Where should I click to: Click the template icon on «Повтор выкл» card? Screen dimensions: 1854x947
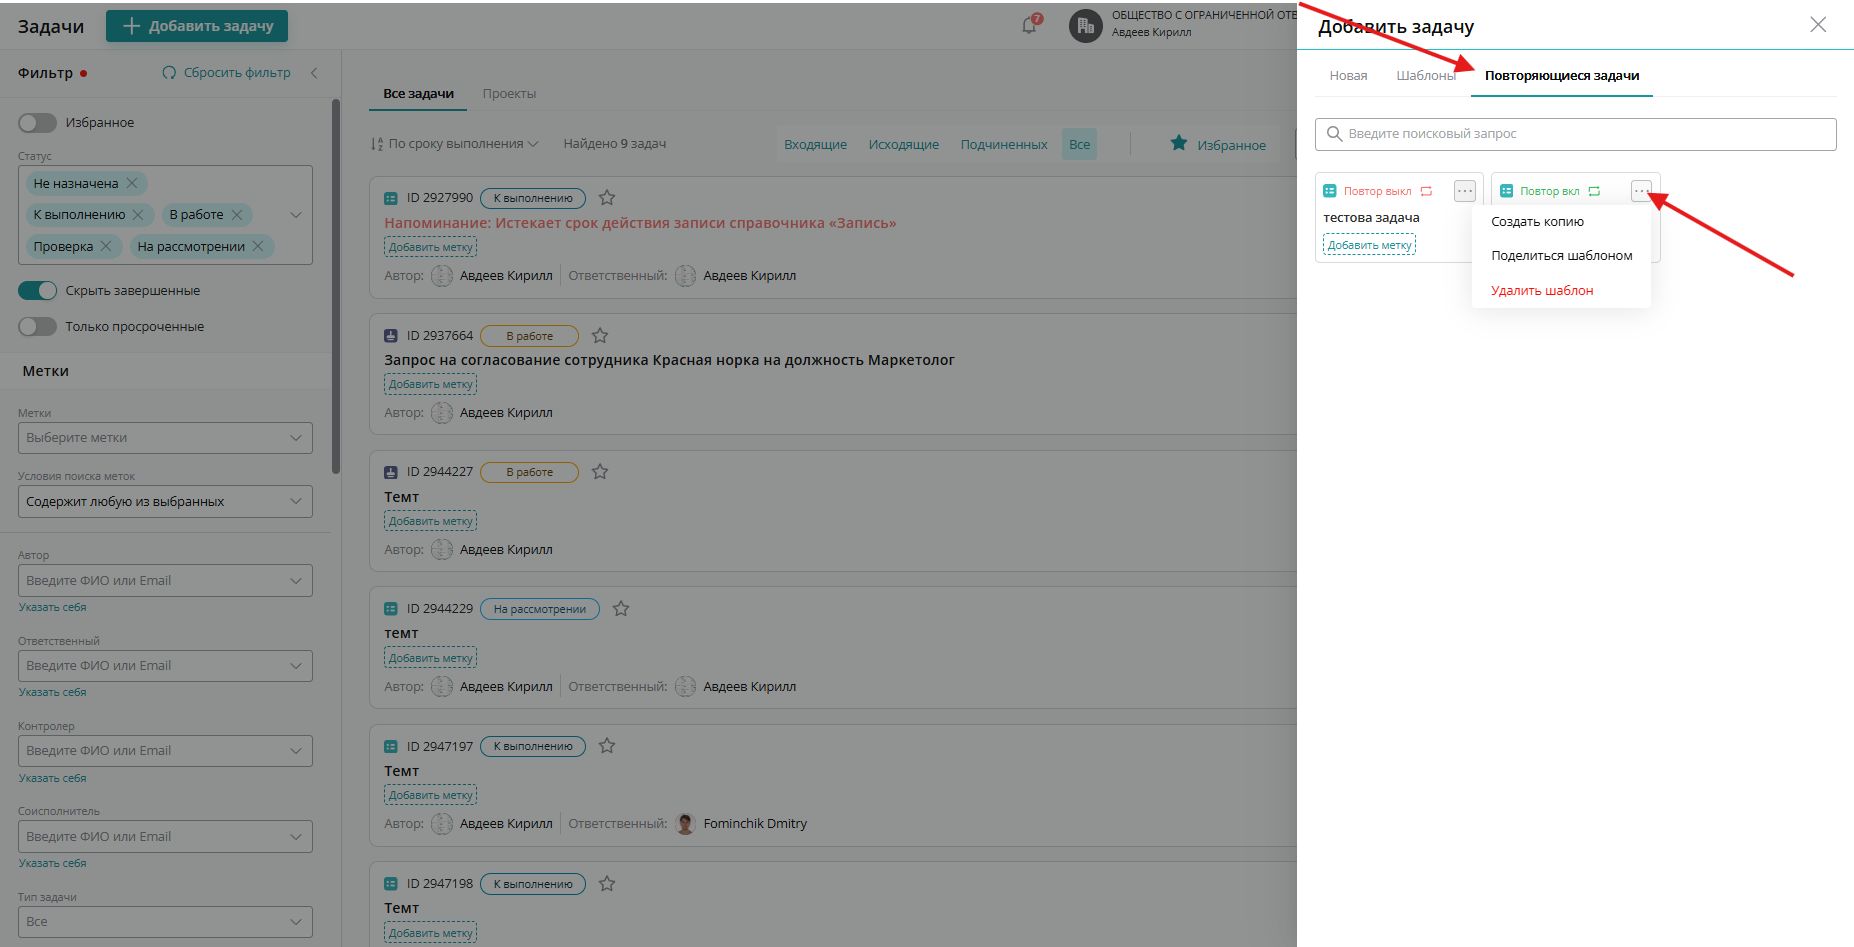click(x=1330, y=191)
